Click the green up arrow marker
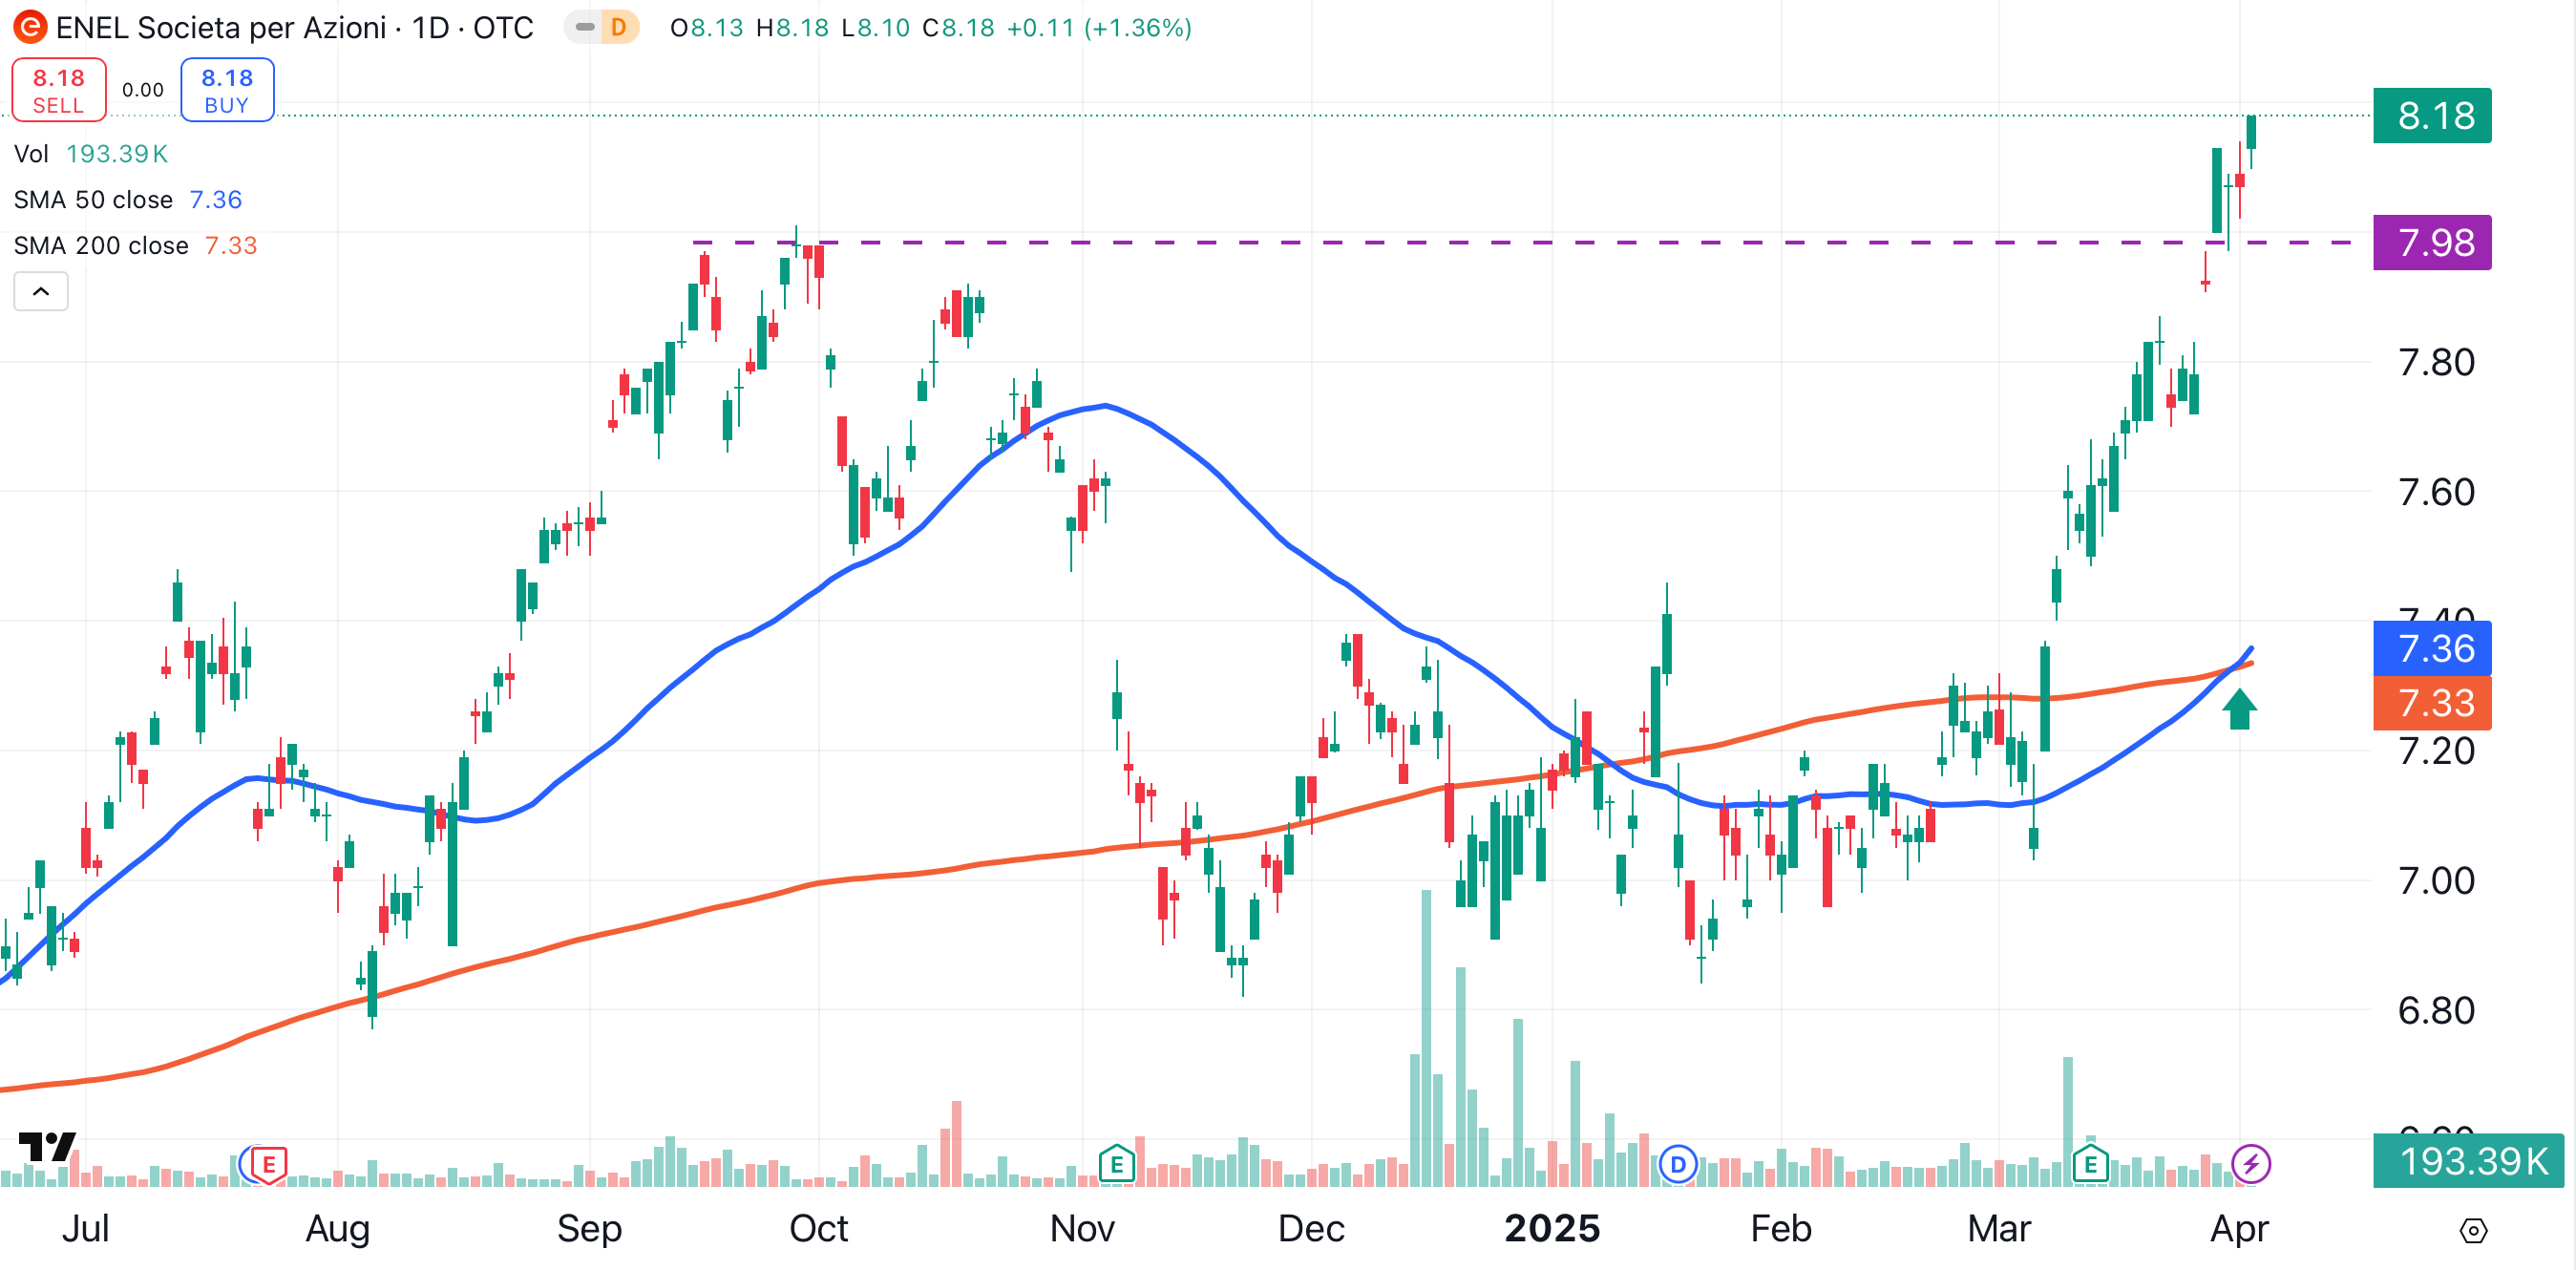This screenshot has height=1270, width=2576. tap(2239, 709)
